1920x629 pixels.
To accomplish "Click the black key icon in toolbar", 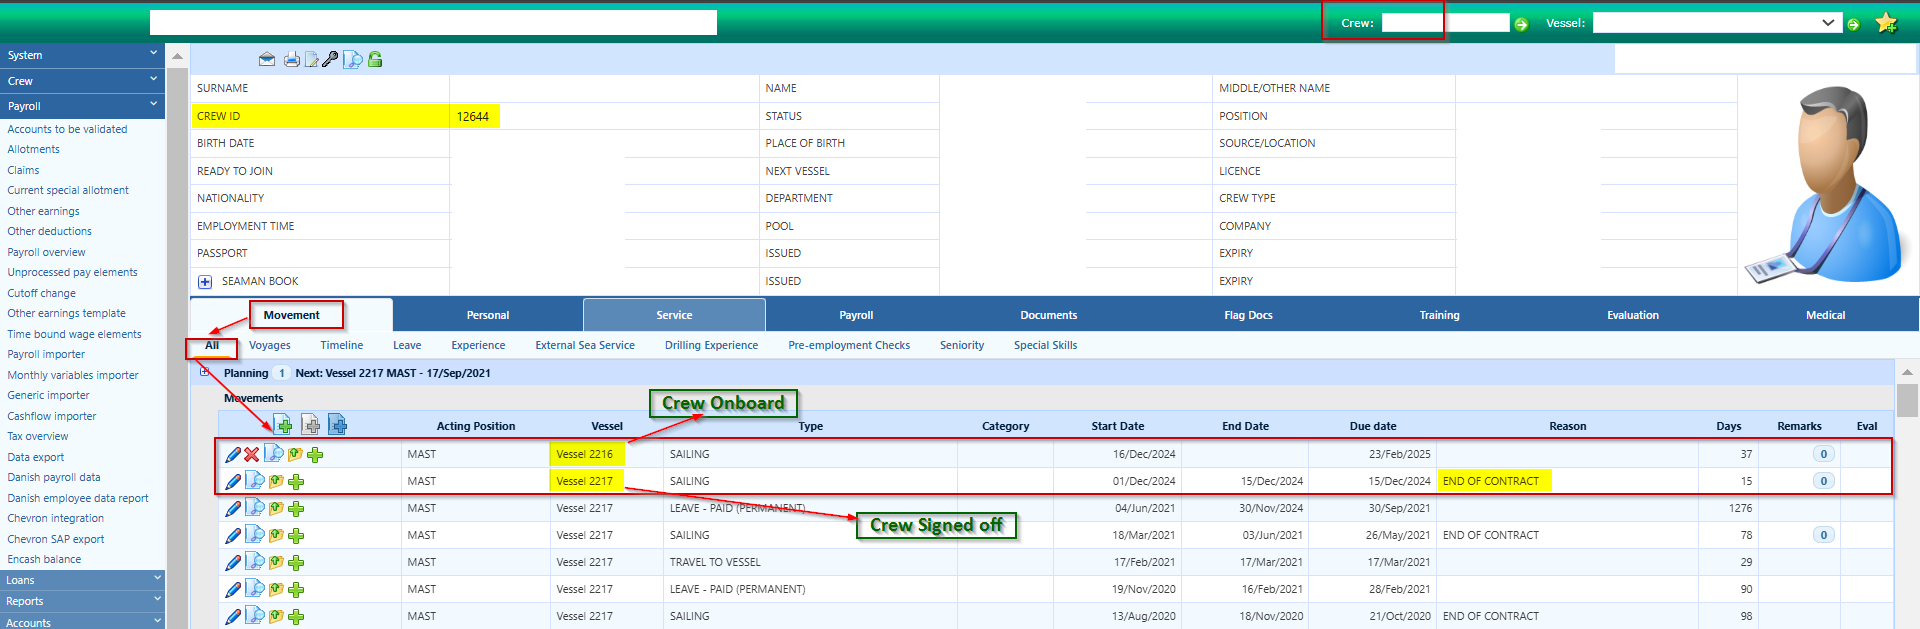I will coord(330,60).
